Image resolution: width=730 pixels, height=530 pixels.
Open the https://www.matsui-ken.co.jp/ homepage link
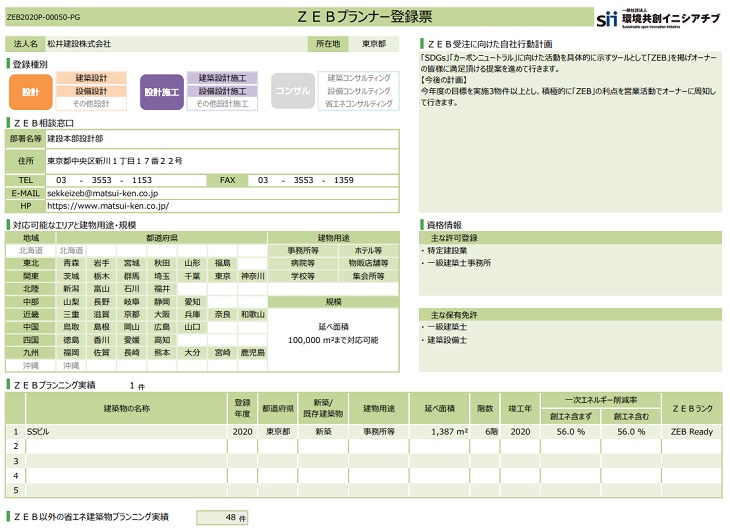coord(108,205)
